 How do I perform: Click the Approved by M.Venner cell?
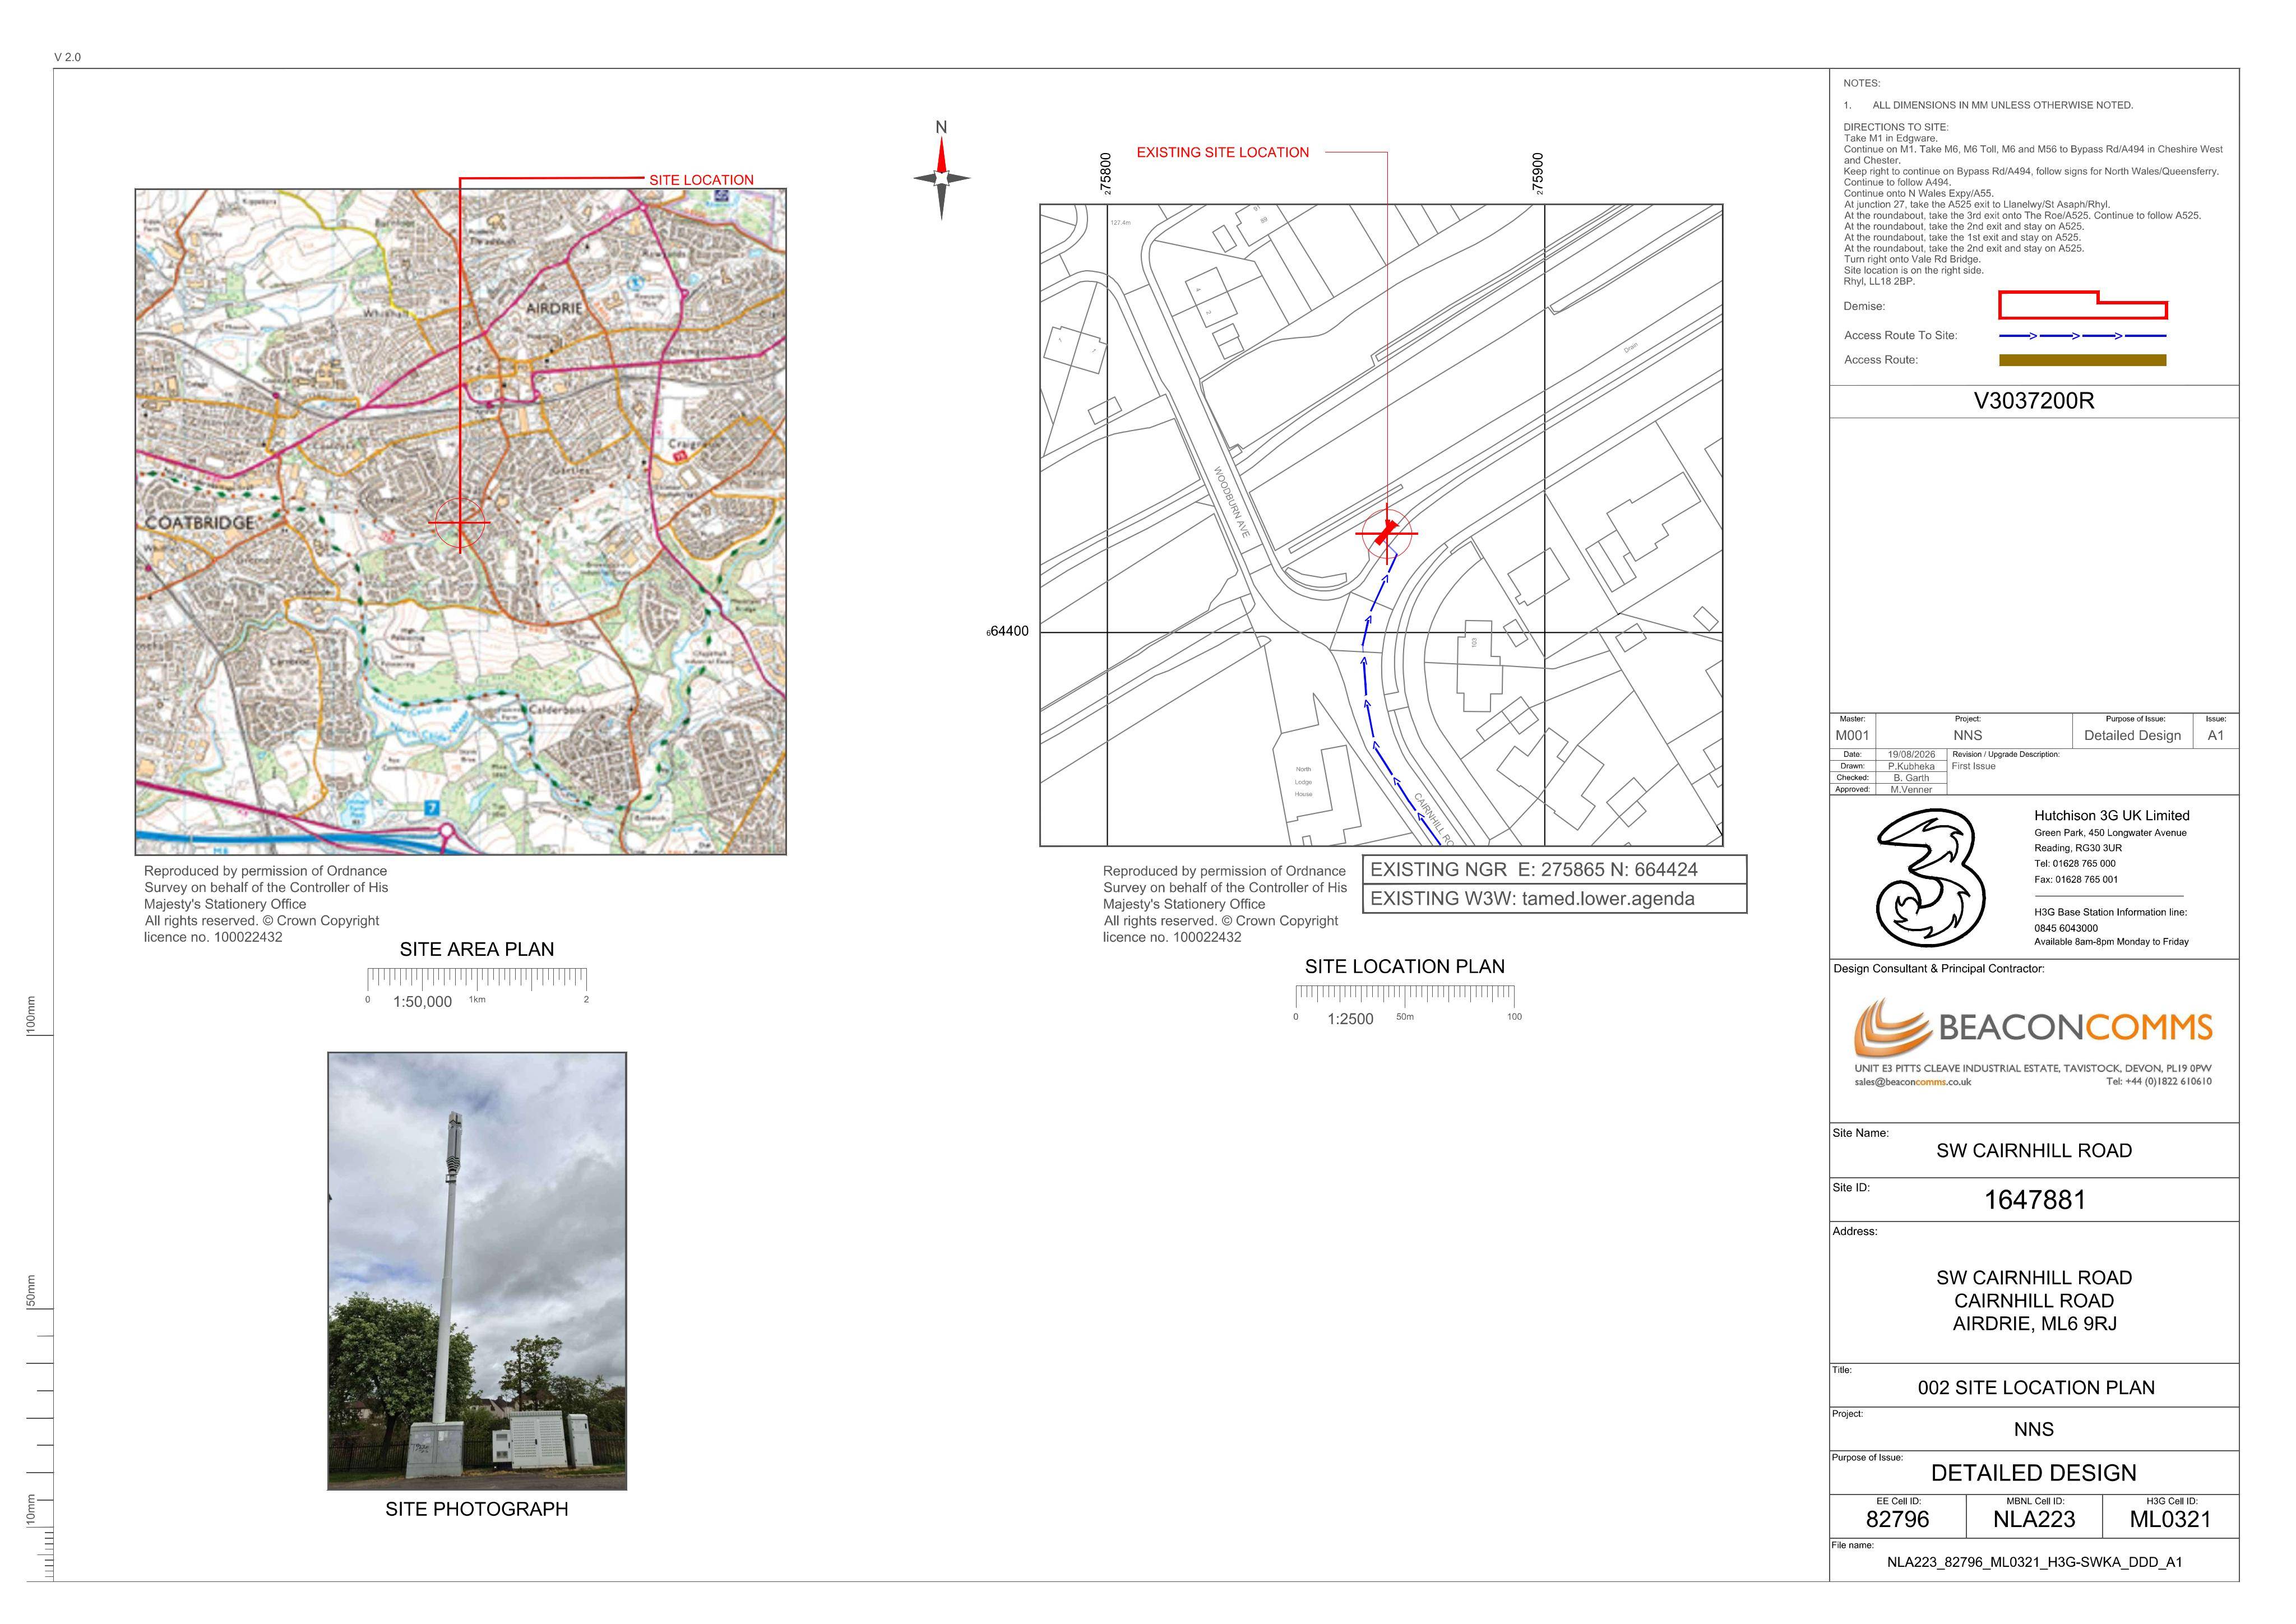1911,790
